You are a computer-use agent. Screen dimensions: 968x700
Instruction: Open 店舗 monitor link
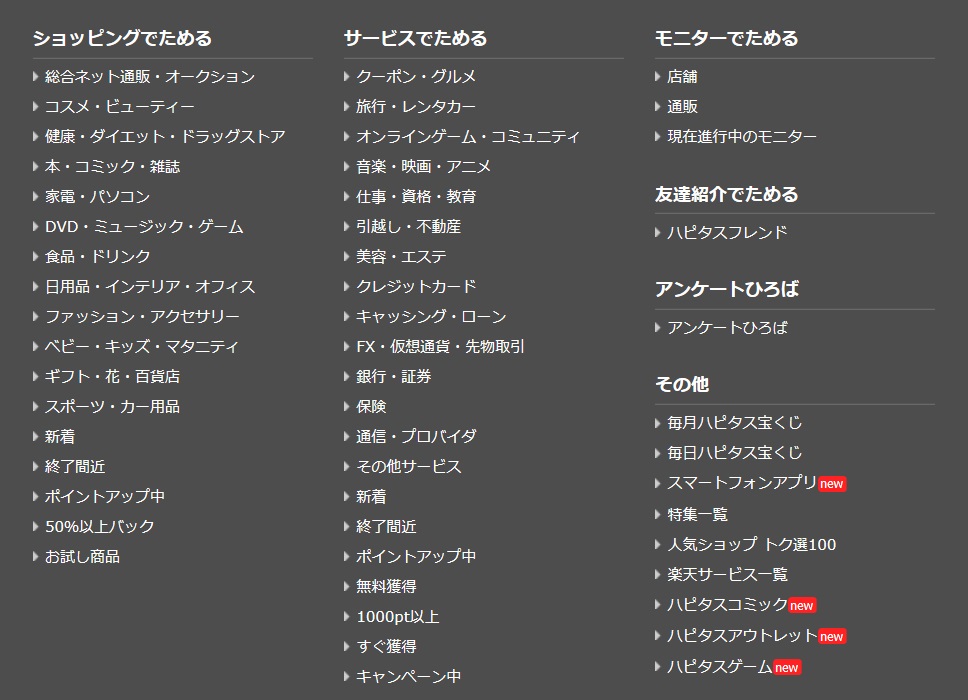coord(682,77)
